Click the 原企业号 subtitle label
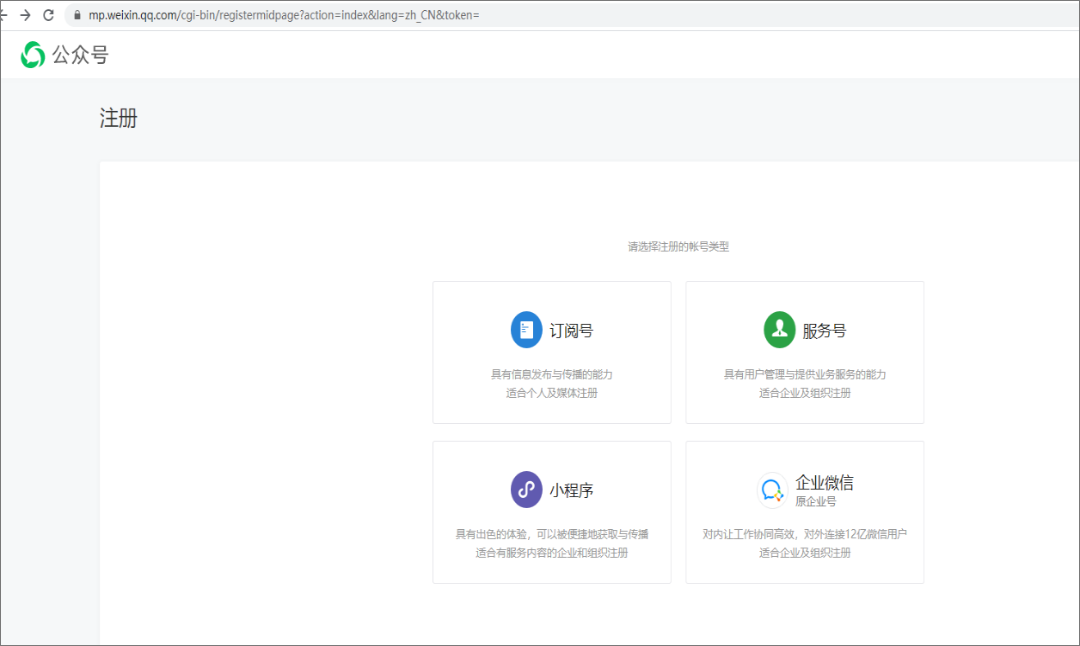The image size is (1080, 646). click(x=815, y=501)
